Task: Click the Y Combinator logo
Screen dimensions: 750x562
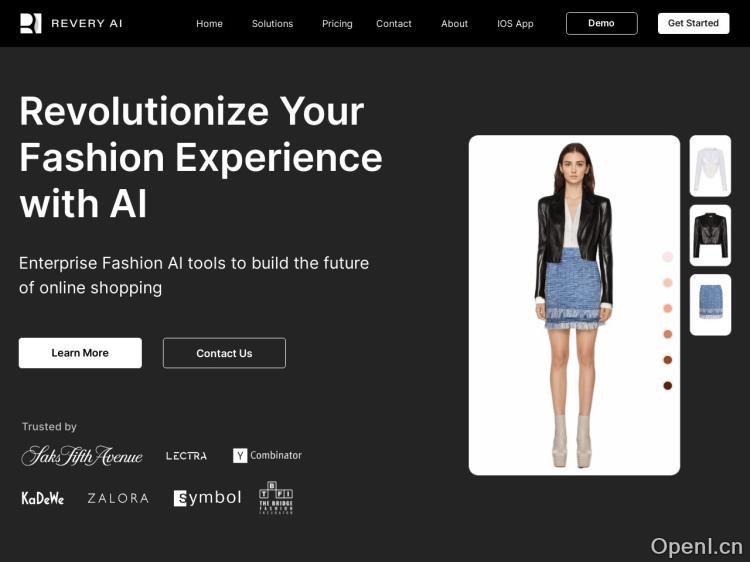Action: 267,455
